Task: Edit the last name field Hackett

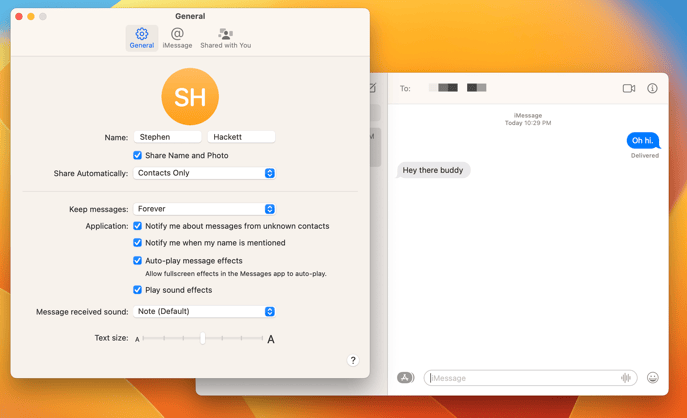Action: [x=241, y=137]
